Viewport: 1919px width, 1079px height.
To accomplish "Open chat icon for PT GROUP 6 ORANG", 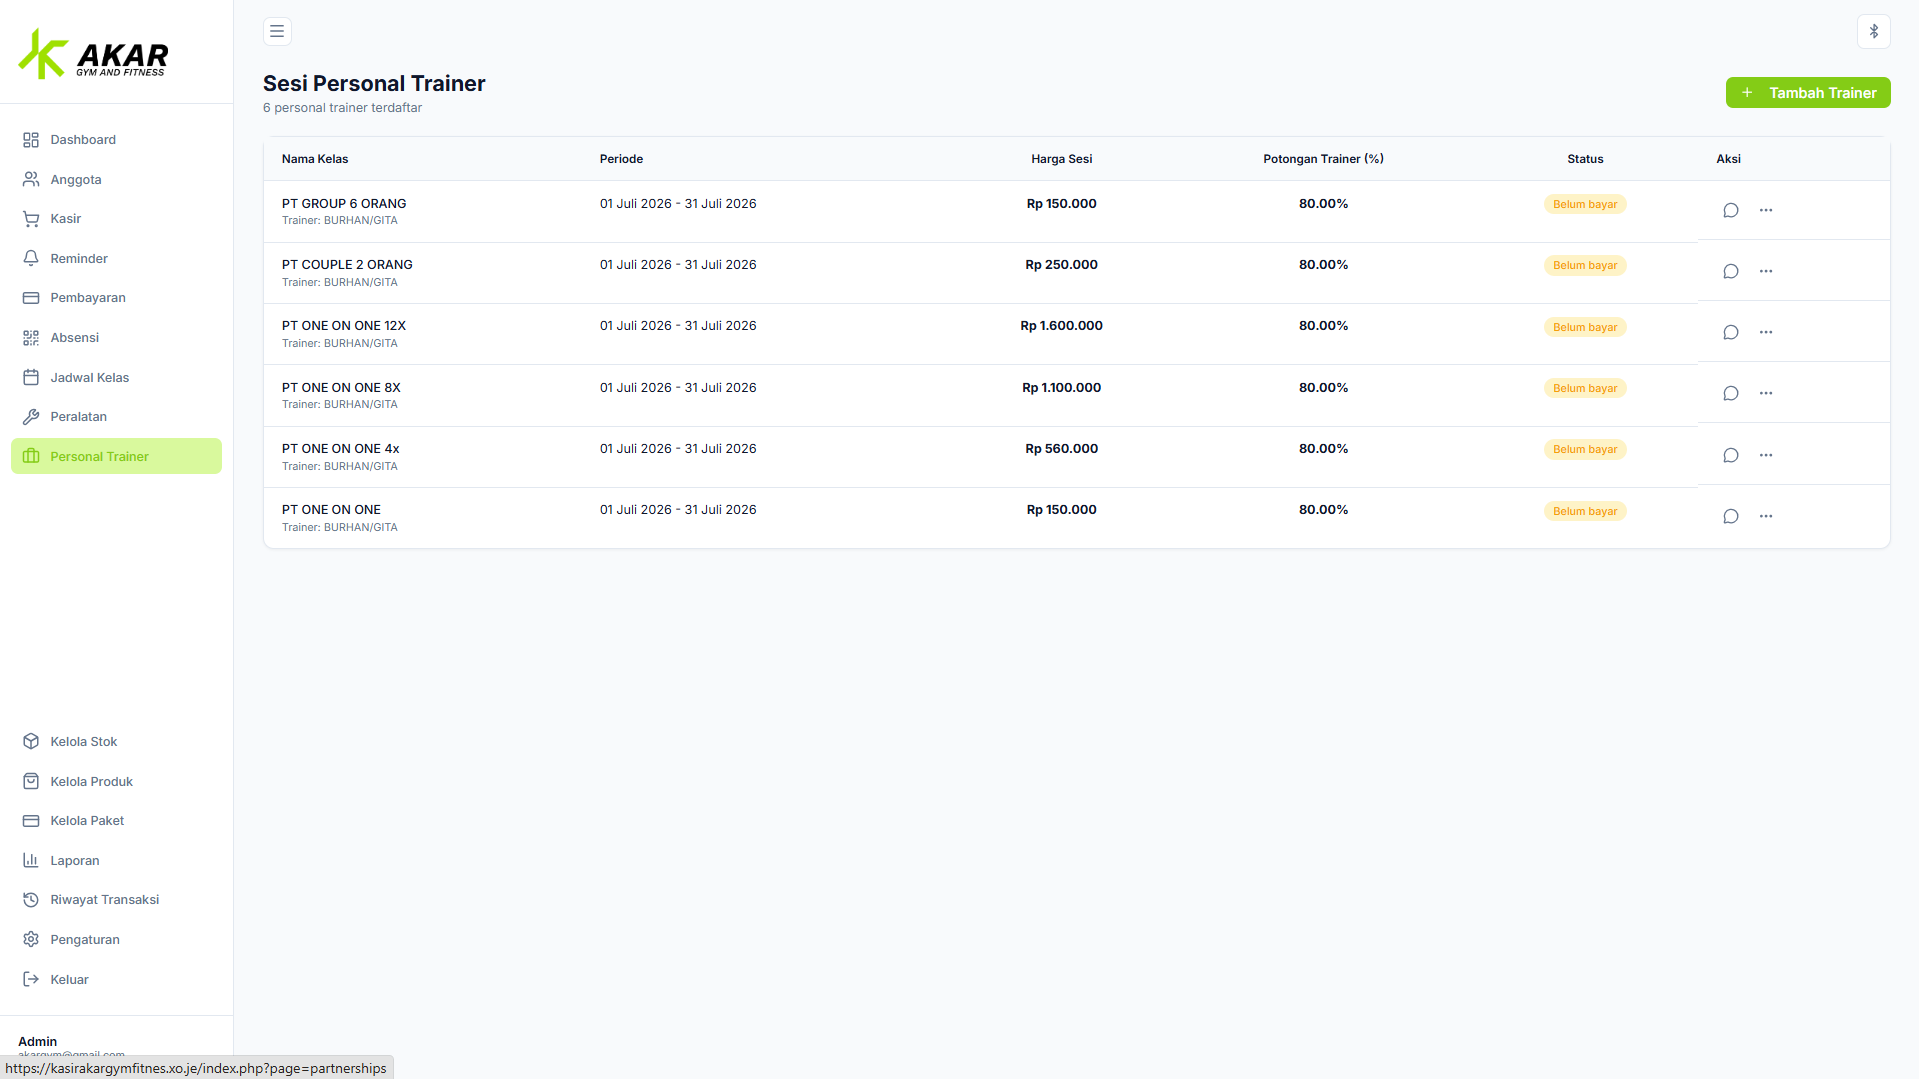I will (x=1730, y=210).
